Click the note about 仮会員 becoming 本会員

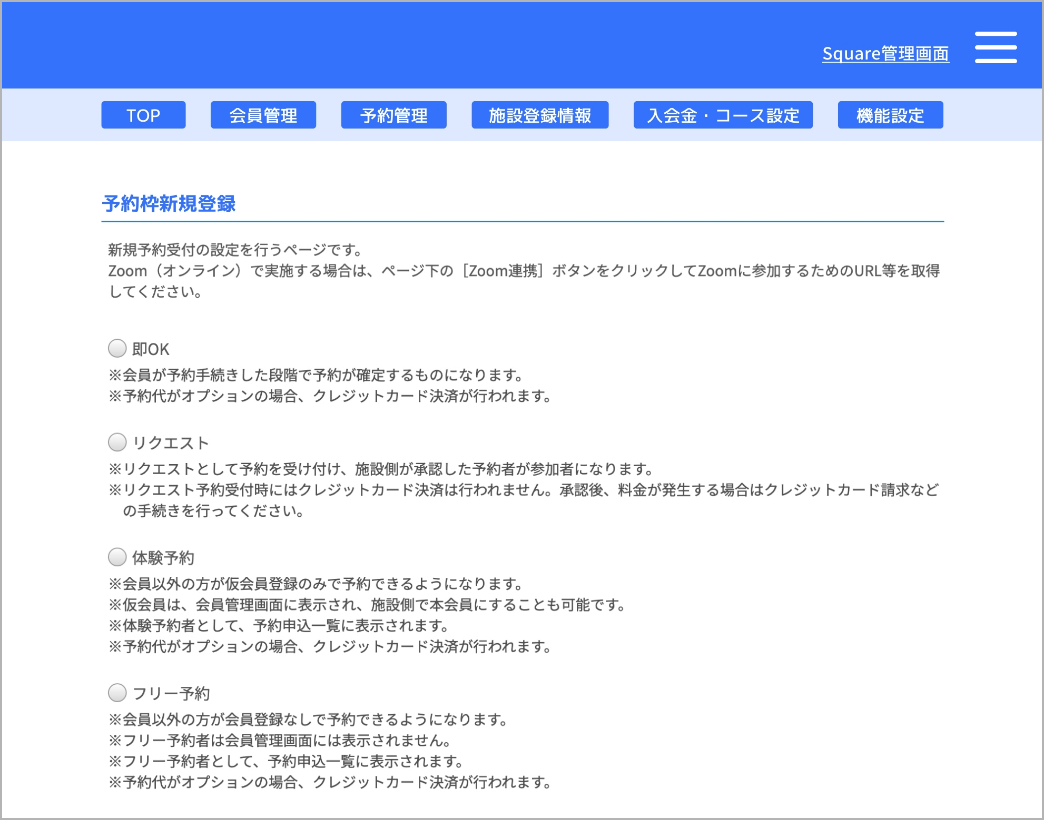tap(366, 605)
